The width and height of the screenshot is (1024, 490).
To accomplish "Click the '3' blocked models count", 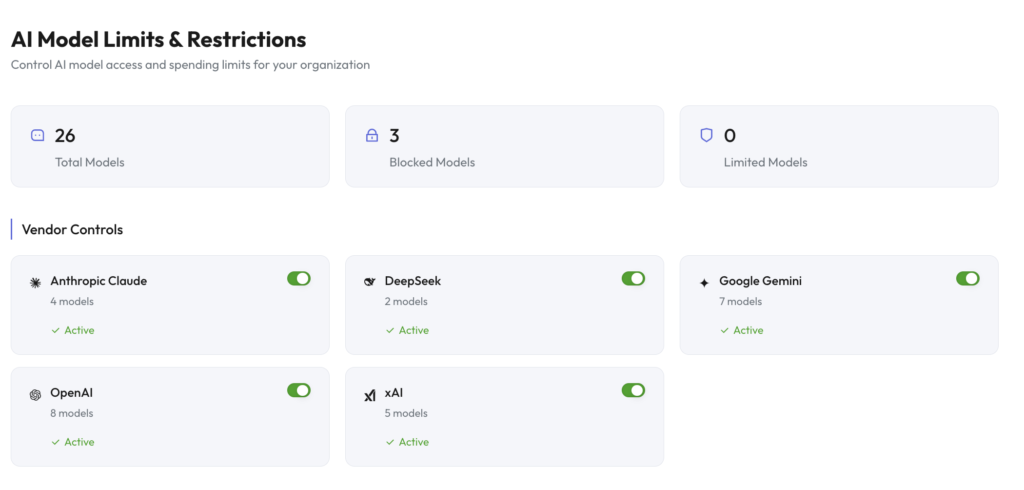I will coord(394,136).
